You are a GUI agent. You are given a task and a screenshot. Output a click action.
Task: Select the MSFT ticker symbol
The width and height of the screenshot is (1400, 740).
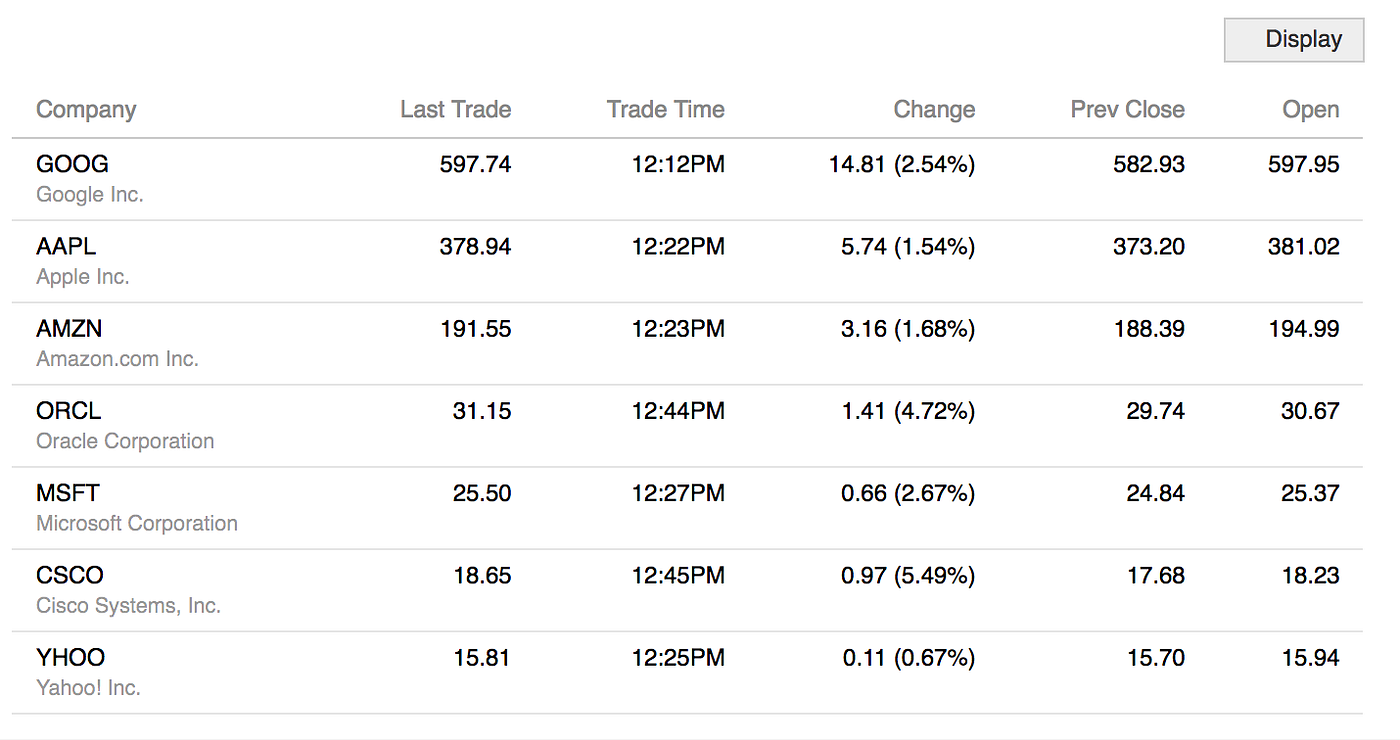[x=68, y=493]
